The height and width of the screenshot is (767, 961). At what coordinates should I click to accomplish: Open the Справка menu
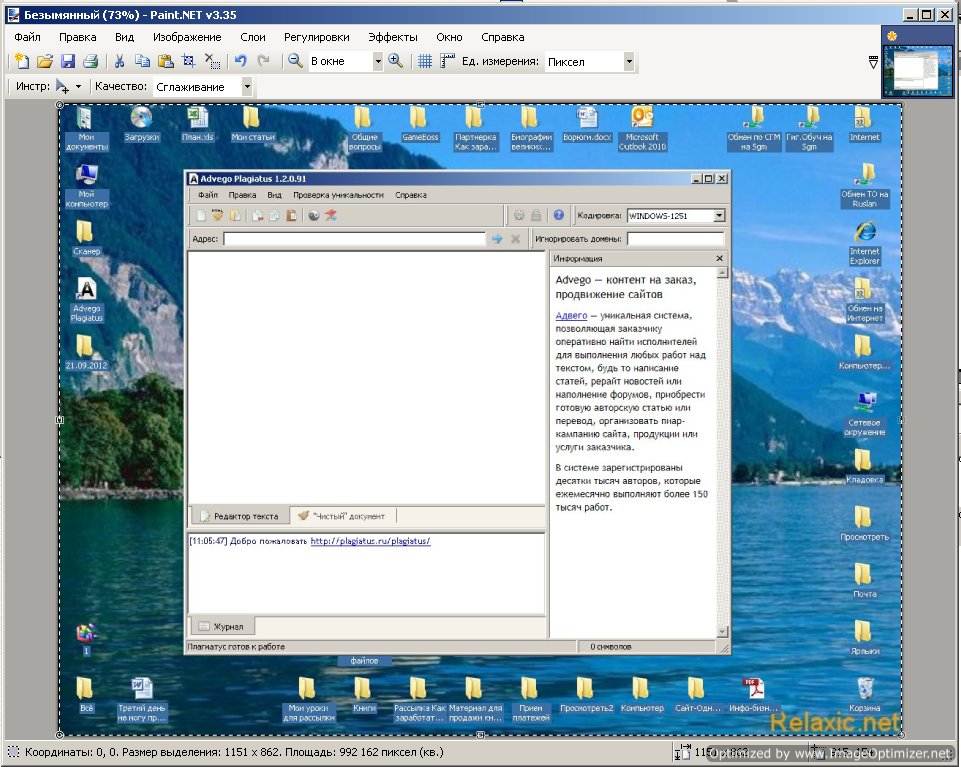tap(503, 37)
